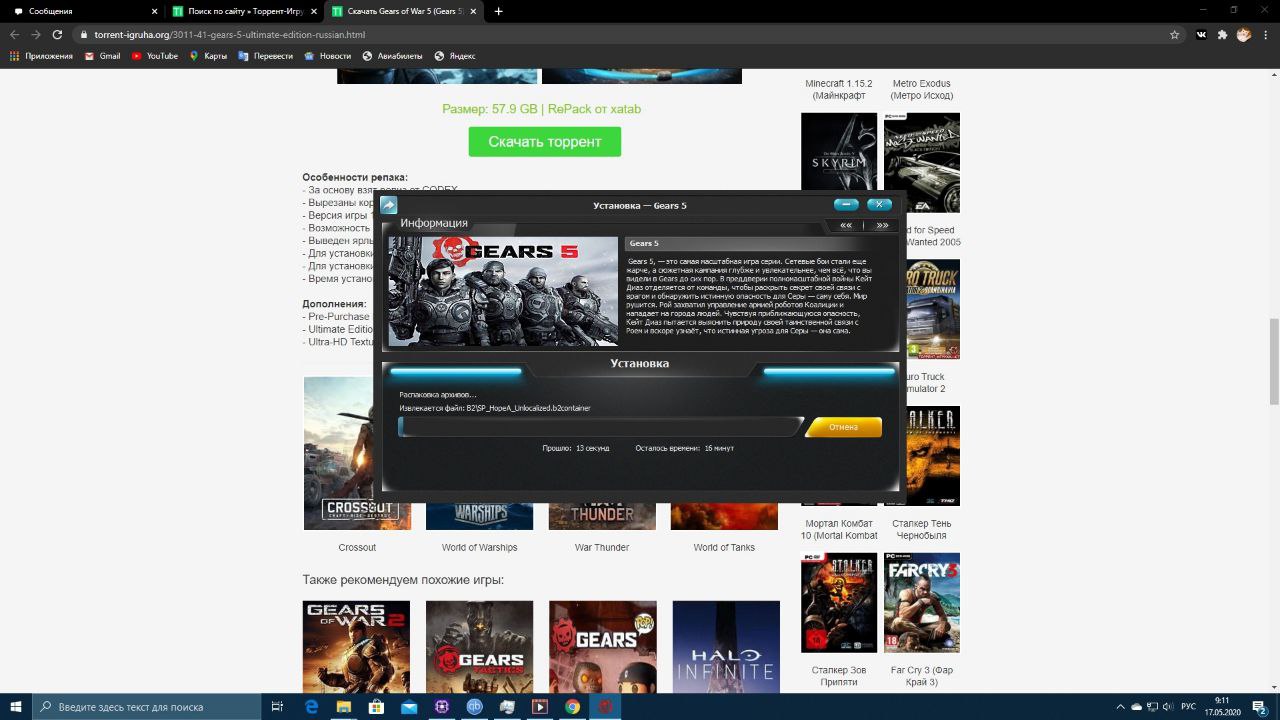Open the Chrome profile avatar
This screenshot has width=1280, height=720.
(1243, 34)
